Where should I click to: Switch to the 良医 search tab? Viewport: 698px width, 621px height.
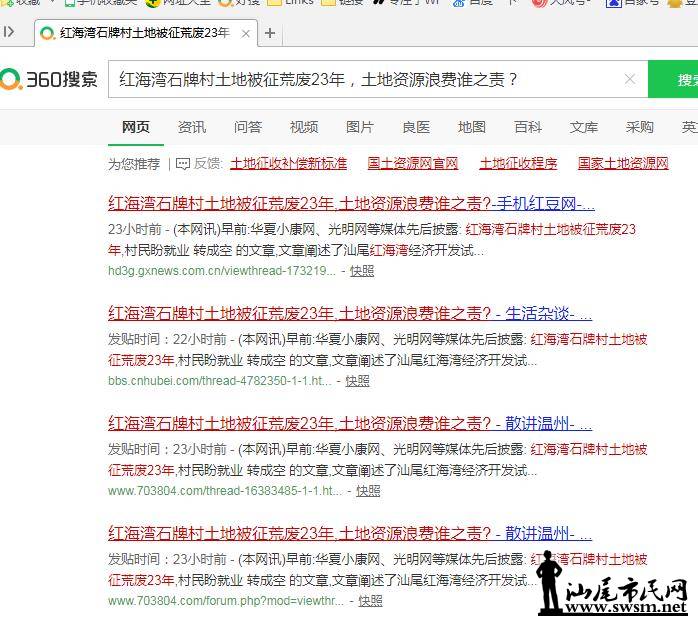click(416, 127)
